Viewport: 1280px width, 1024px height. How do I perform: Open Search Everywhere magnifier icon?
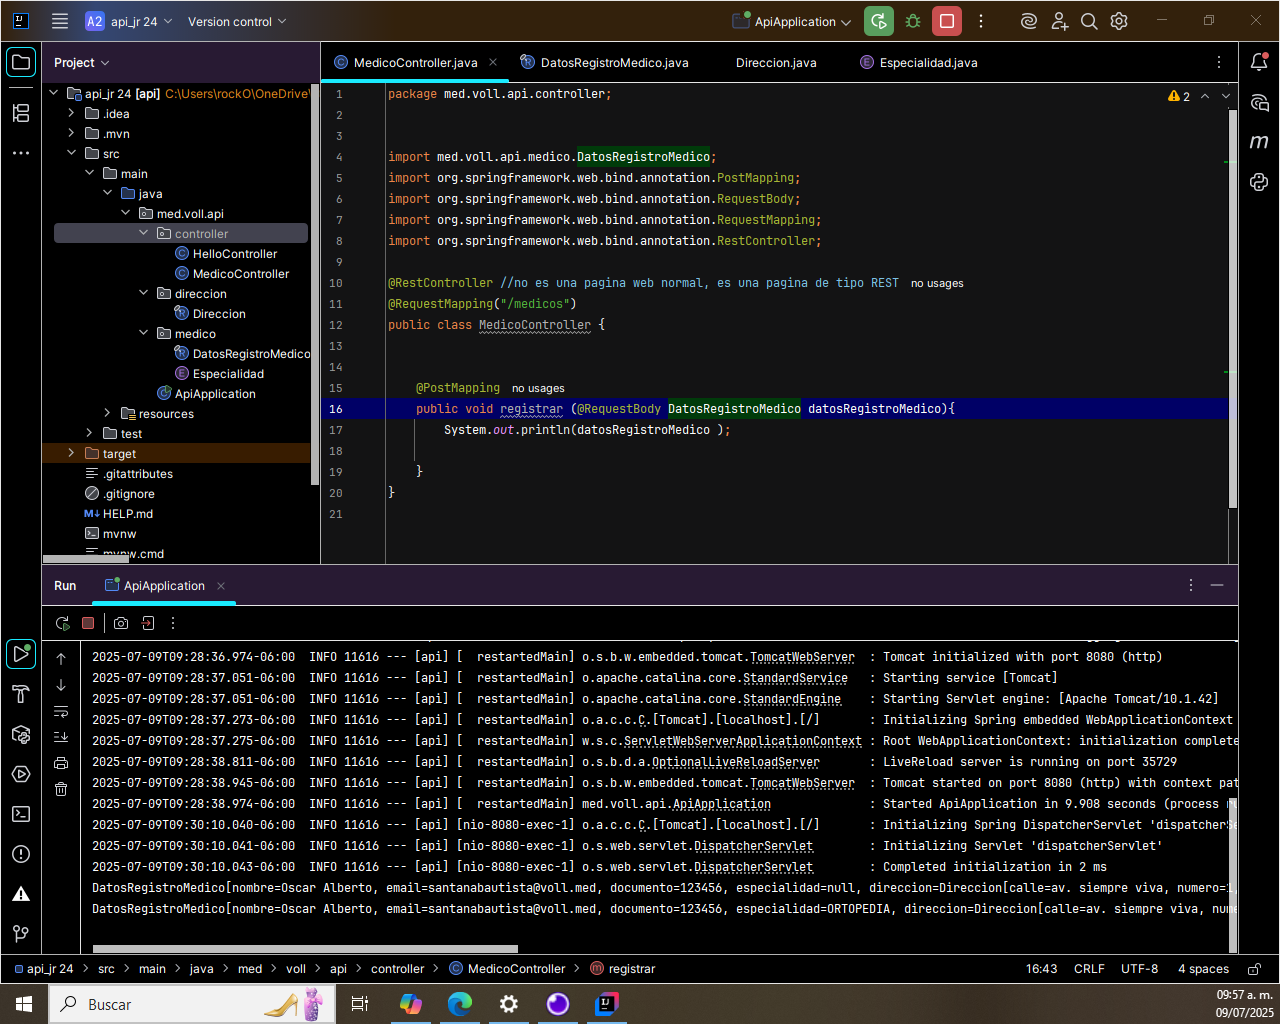coord(1089,21)
